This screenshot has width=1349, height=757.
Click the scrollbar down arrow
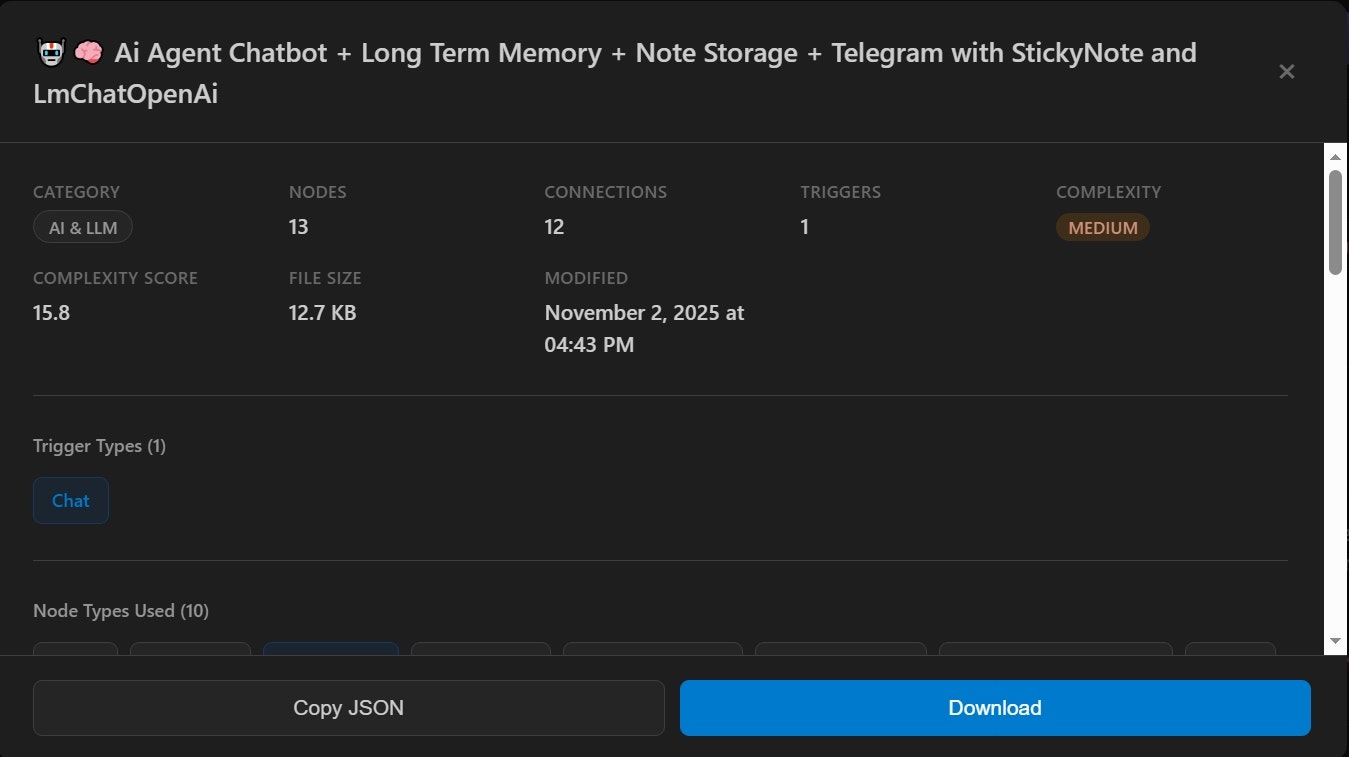pos(1334,641)
